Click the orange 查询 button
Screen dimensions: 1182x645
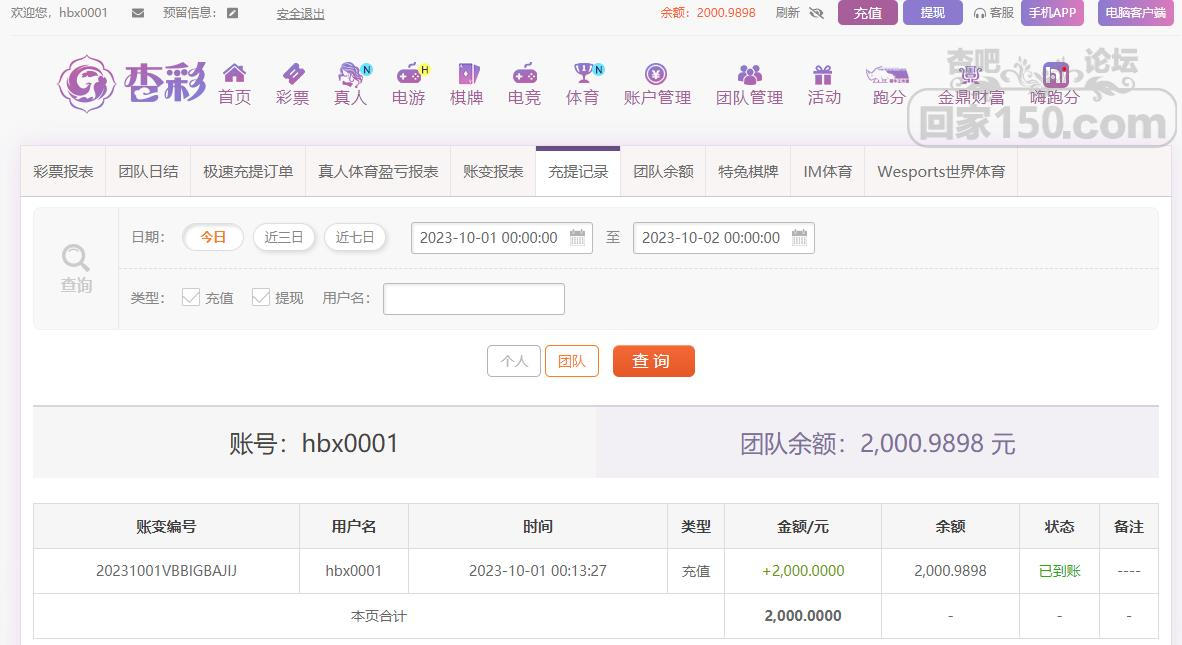point(653,361)
